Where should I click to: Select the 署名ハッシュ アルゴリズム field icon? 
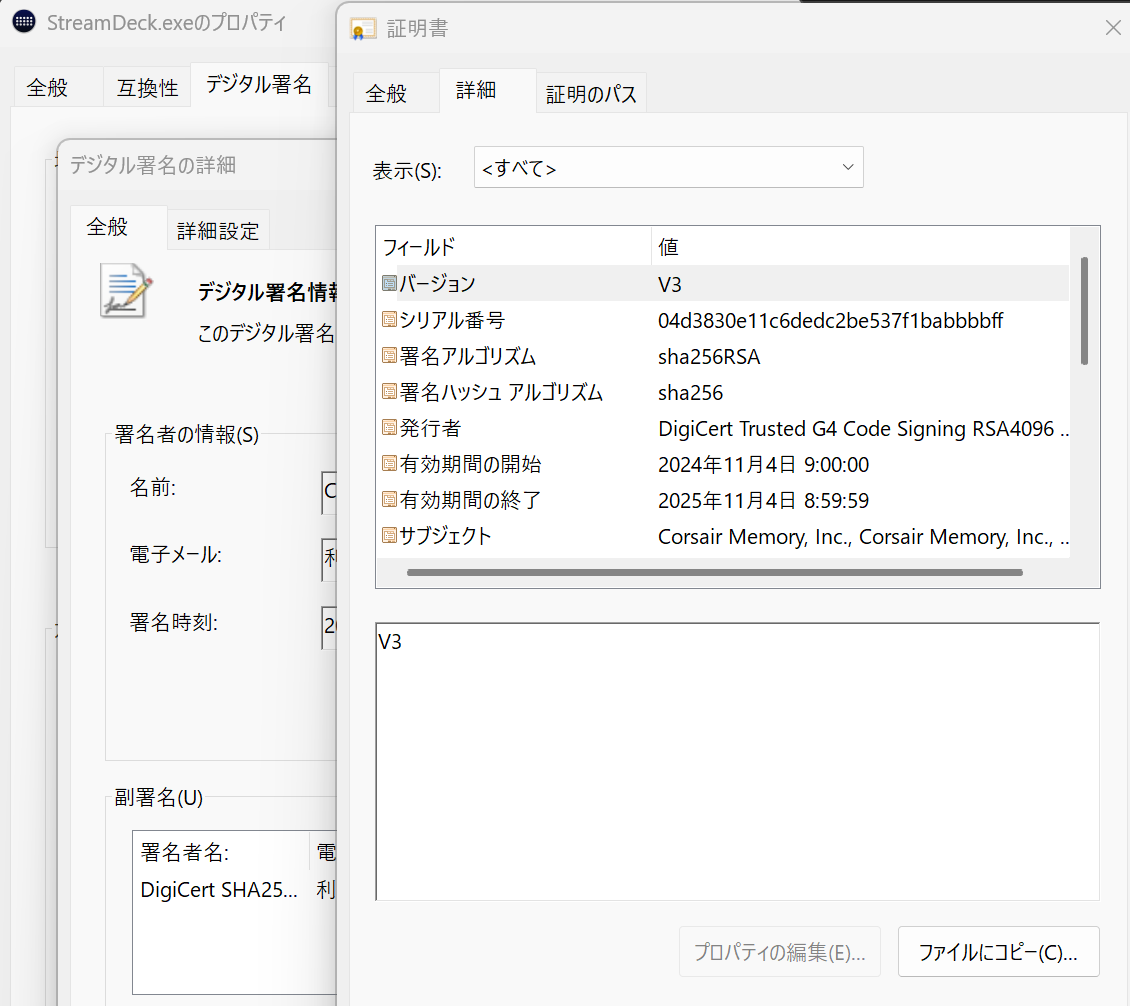pos(389,391)
